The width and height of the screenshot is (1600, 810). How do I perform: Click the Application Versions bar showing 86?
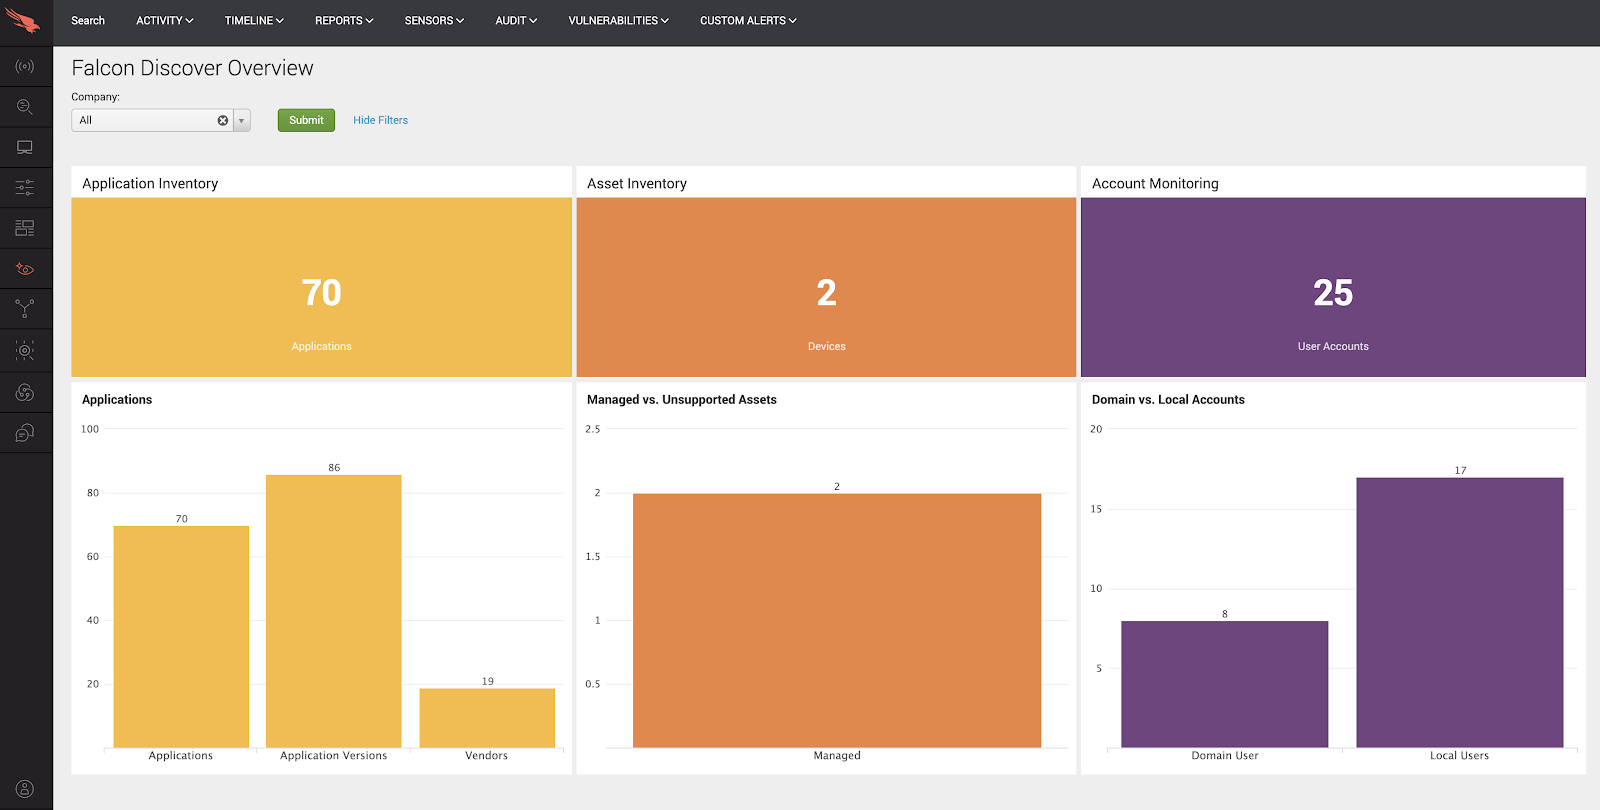[x=334, y=611]
